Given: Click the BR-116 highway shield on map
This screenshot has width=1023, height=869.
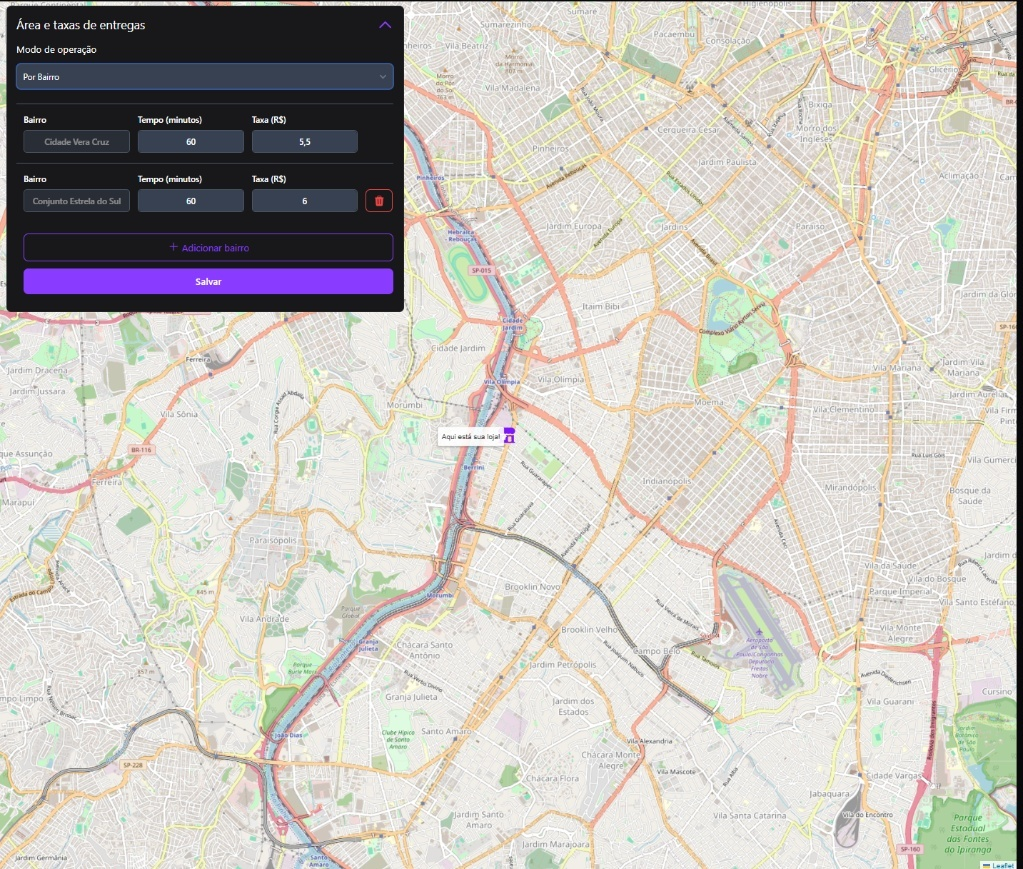Looking at the screenshot, I should 140,450.
